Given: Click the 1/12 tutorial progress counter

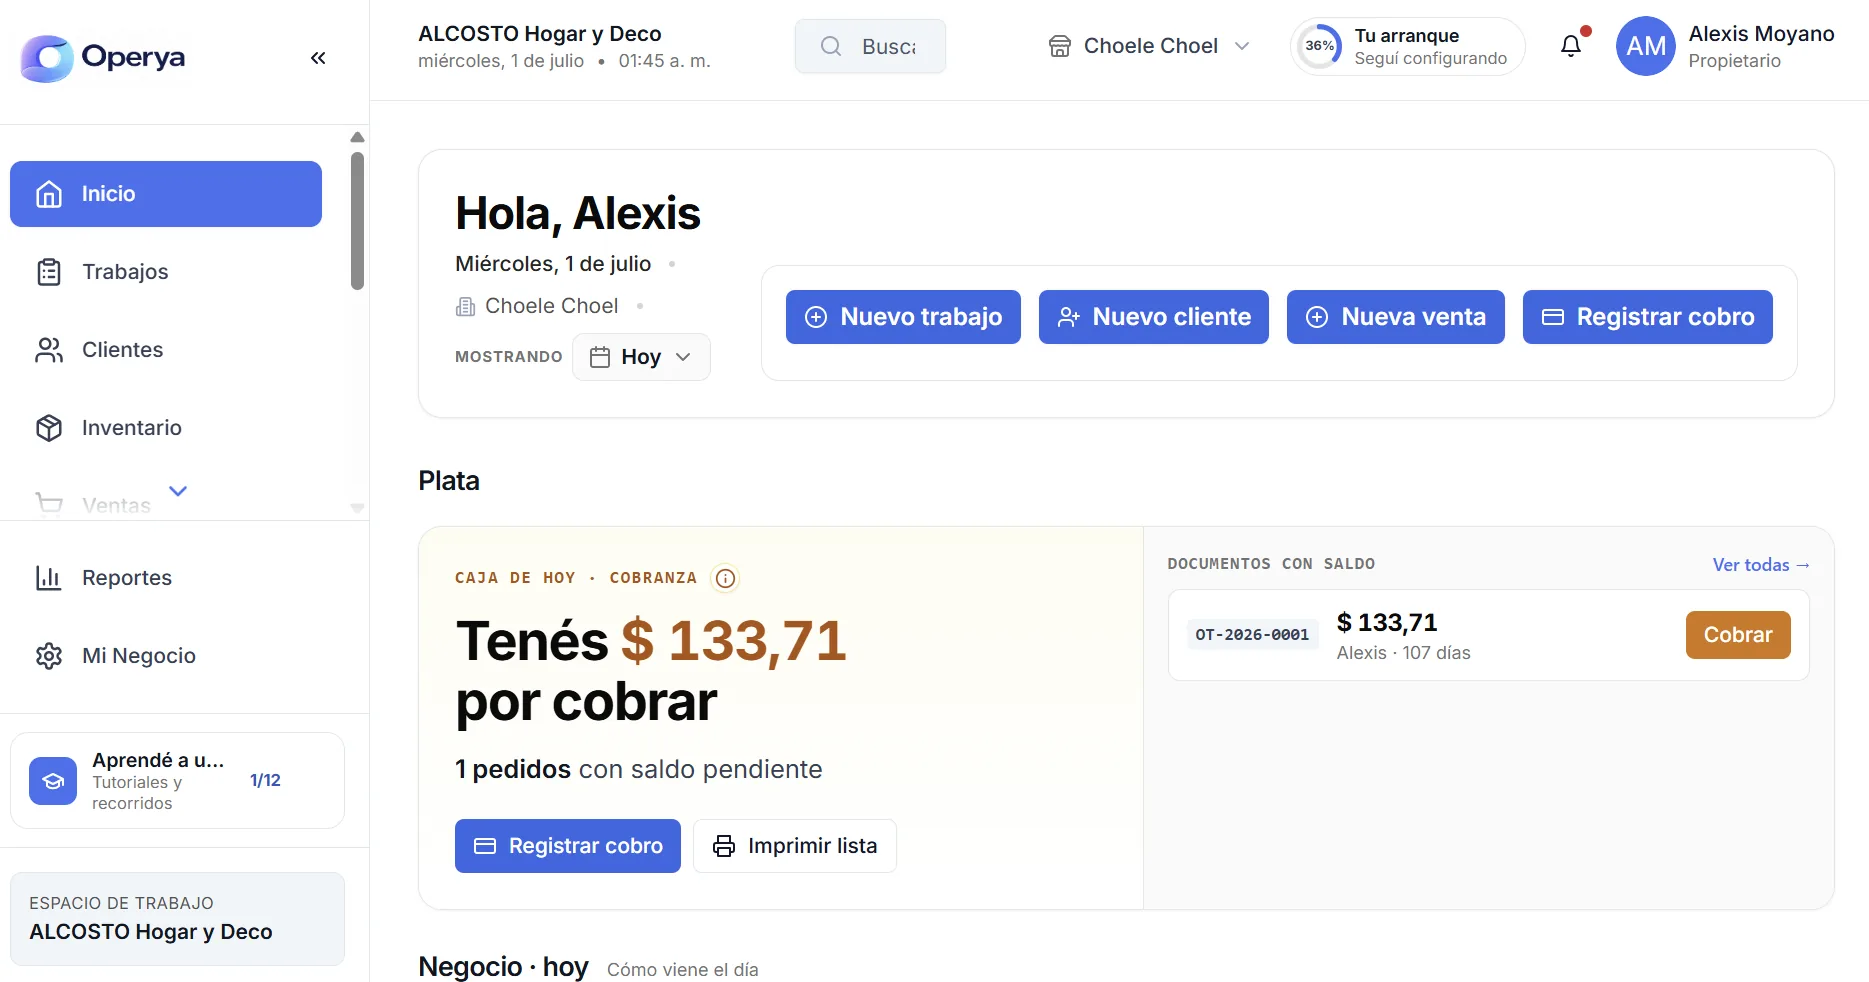Looking at the screenshot, I should 265,781.
